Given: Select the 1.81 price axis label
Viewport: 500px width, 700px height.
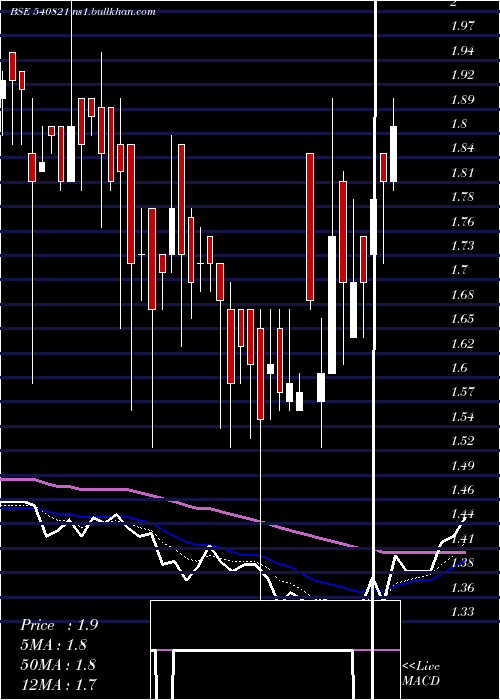Looking at the screenshot, I should pyautogui.click(x=462, y=173).
